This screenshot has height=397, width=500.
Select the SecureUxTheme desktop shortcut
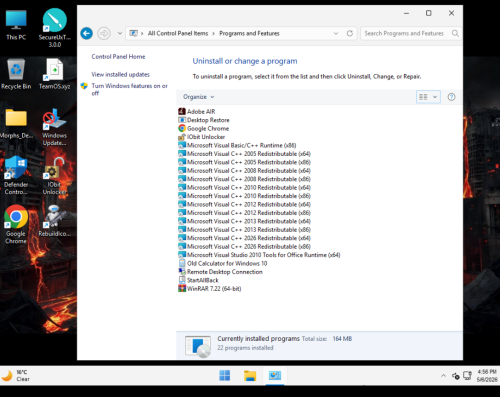tap(55, 28)
